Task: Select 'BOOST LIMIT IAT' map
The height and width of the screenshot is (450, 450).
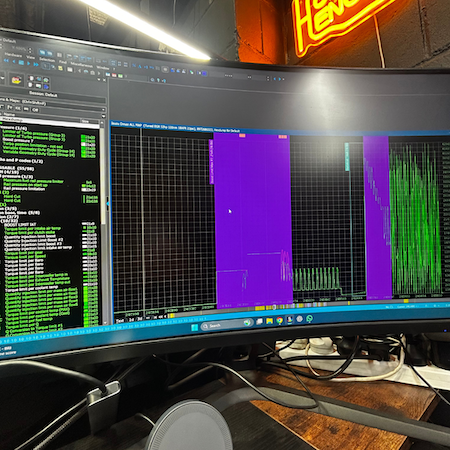Action: (20, 225)
